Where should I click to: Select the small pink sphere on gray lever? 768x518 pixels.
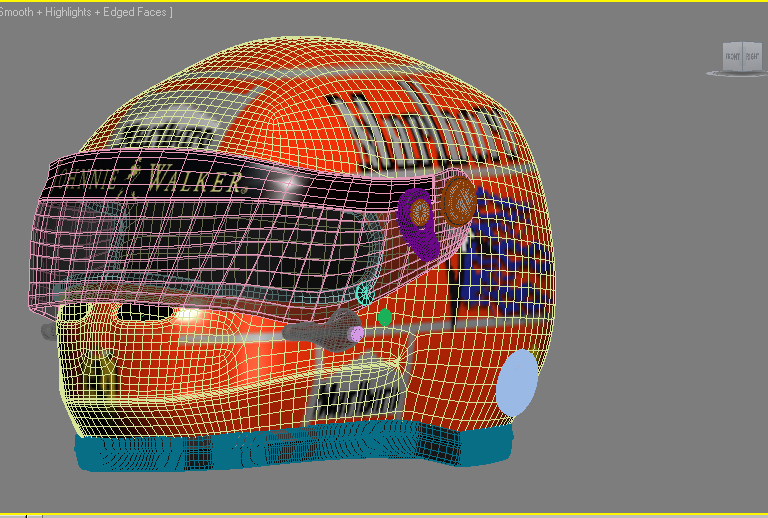(x=356, y=334)
